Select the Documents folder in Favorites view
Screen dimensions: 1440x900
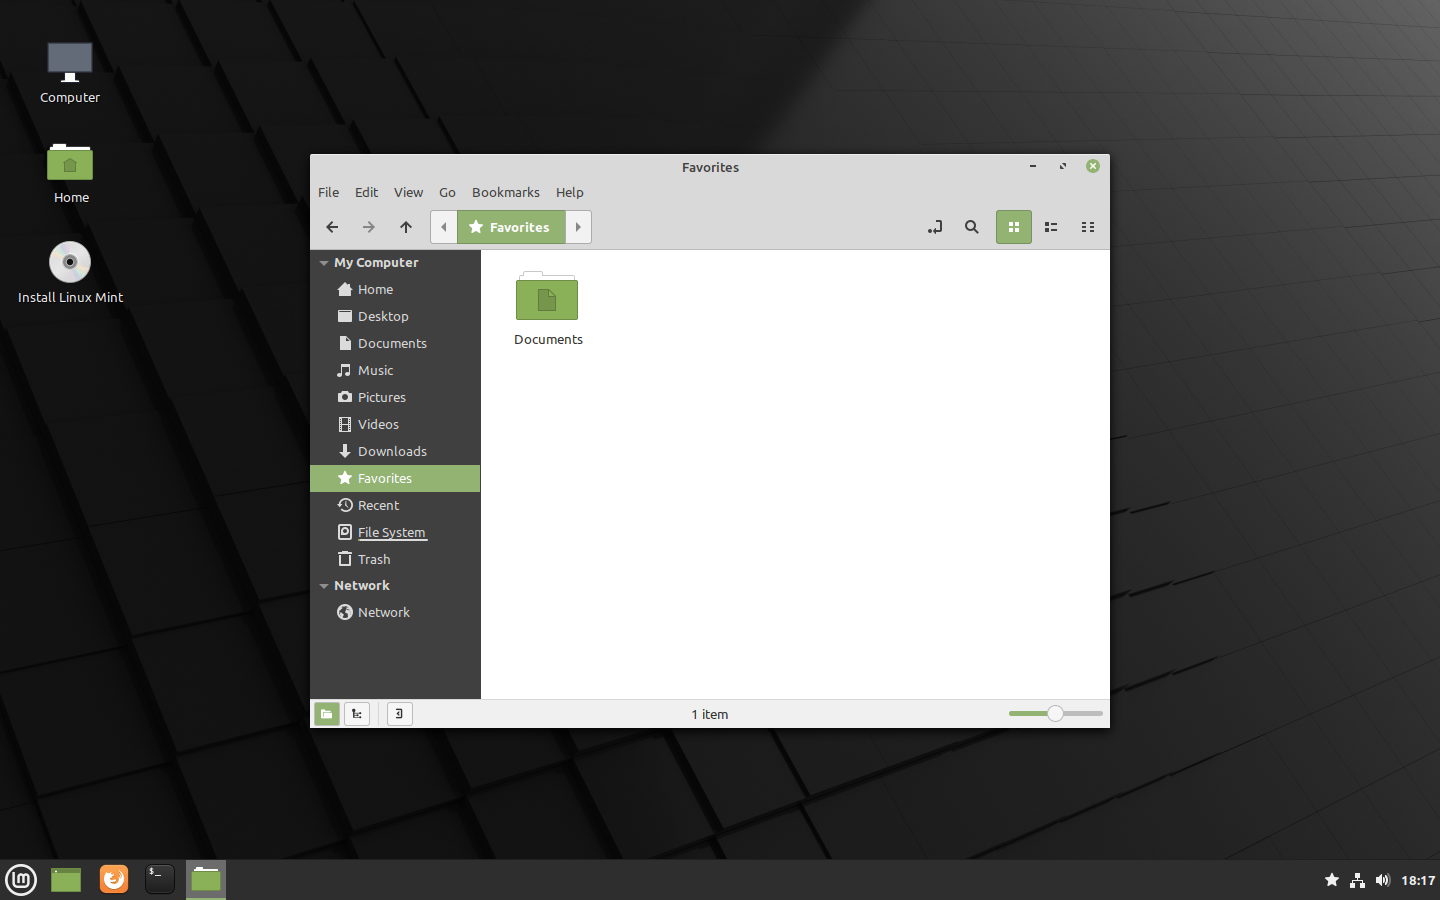(x=548, y=309)
